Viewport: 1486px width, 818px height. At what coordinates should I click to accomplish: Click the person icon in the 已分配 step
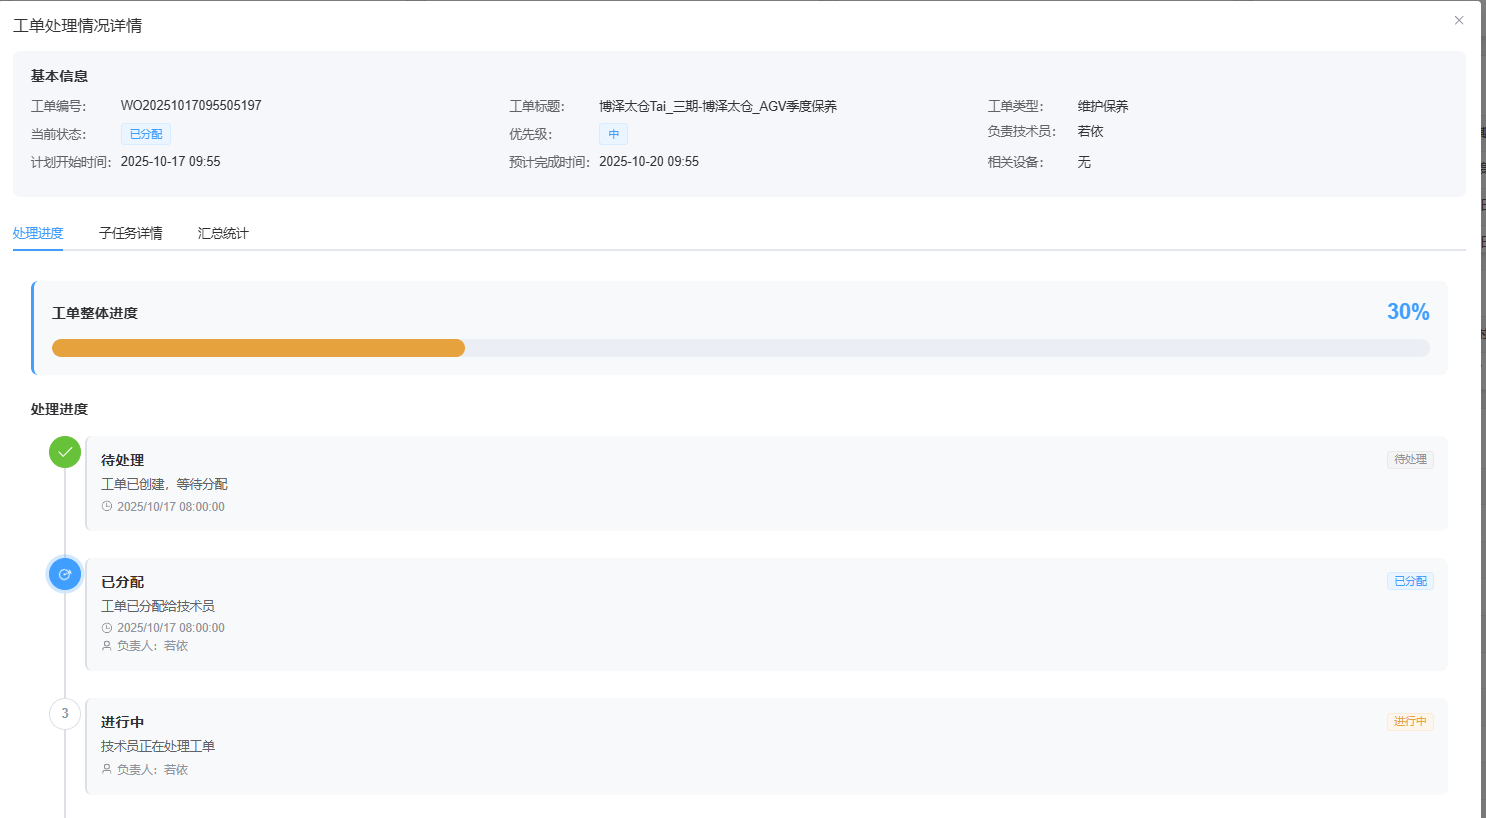[x=107, y=646]
